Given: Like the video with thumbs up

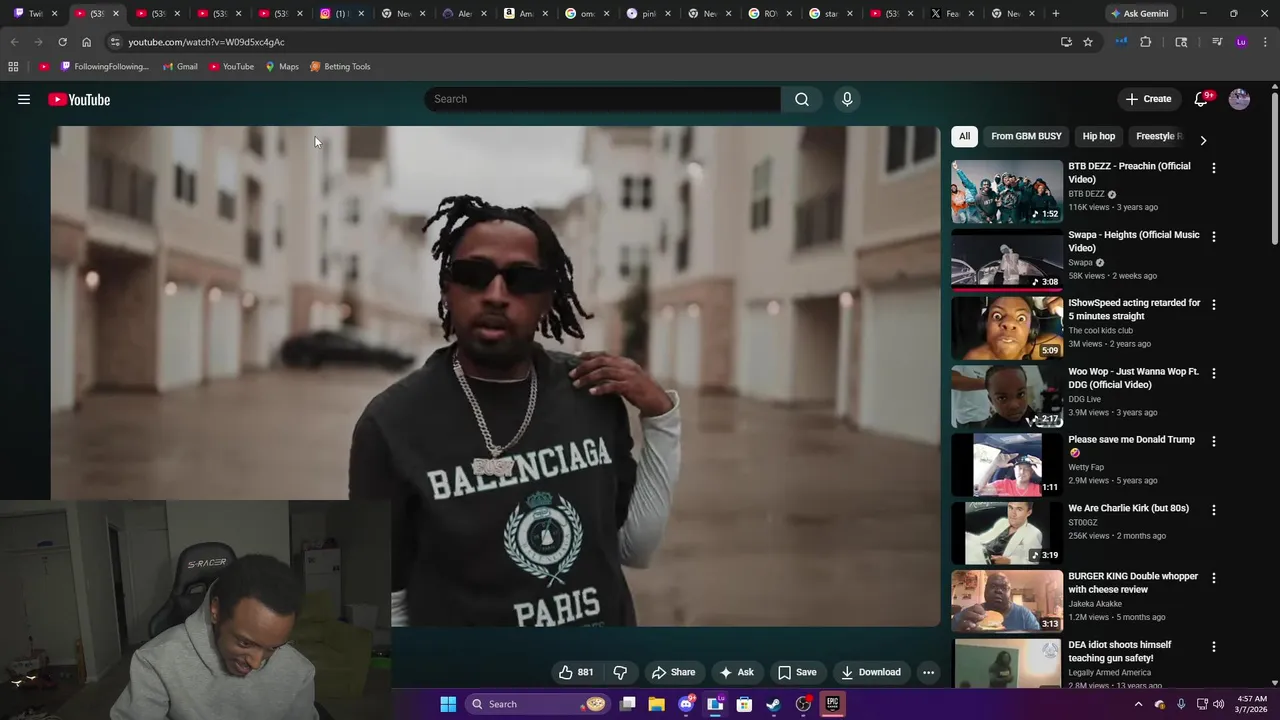Looking at the screenshot, I should tap(576, 672).
